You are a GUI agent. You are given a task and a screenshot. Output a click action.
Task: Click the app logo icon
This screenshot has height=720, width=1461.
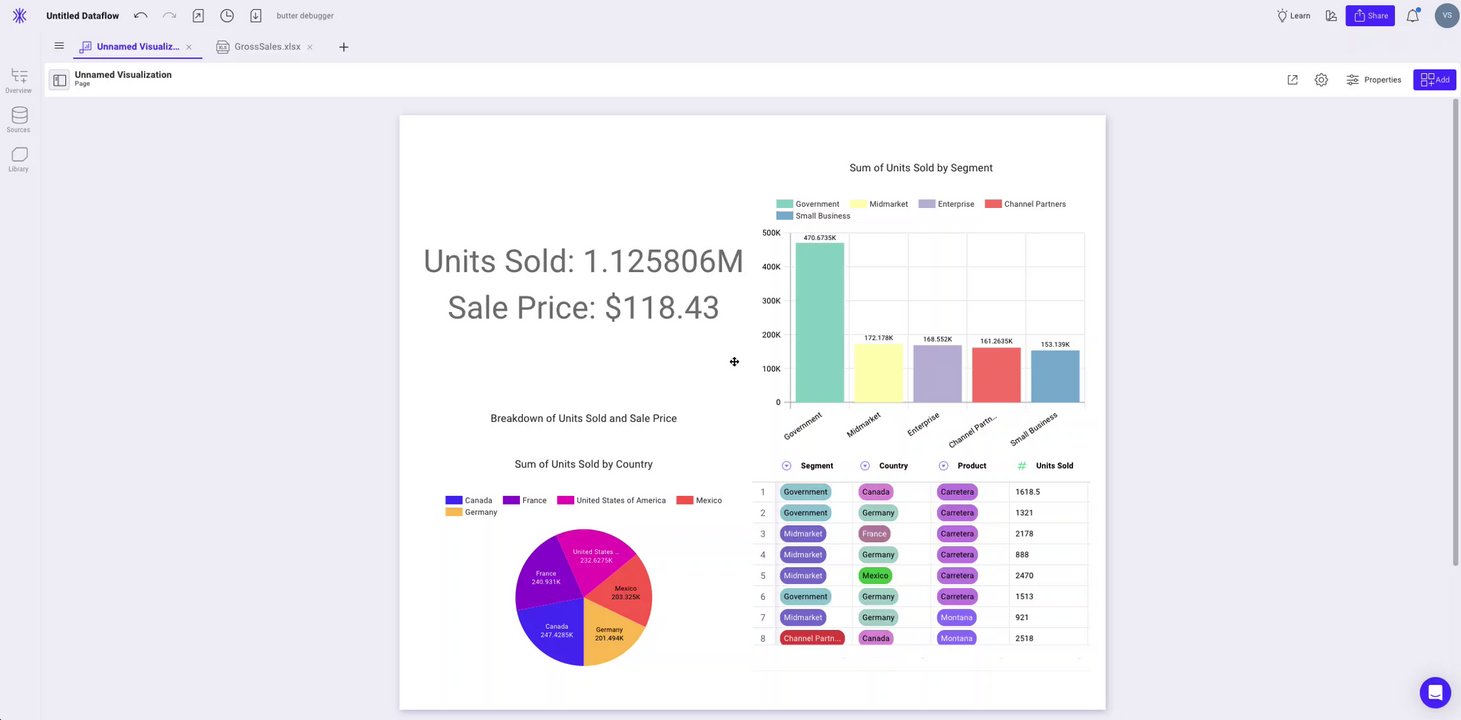click(19, 16)
